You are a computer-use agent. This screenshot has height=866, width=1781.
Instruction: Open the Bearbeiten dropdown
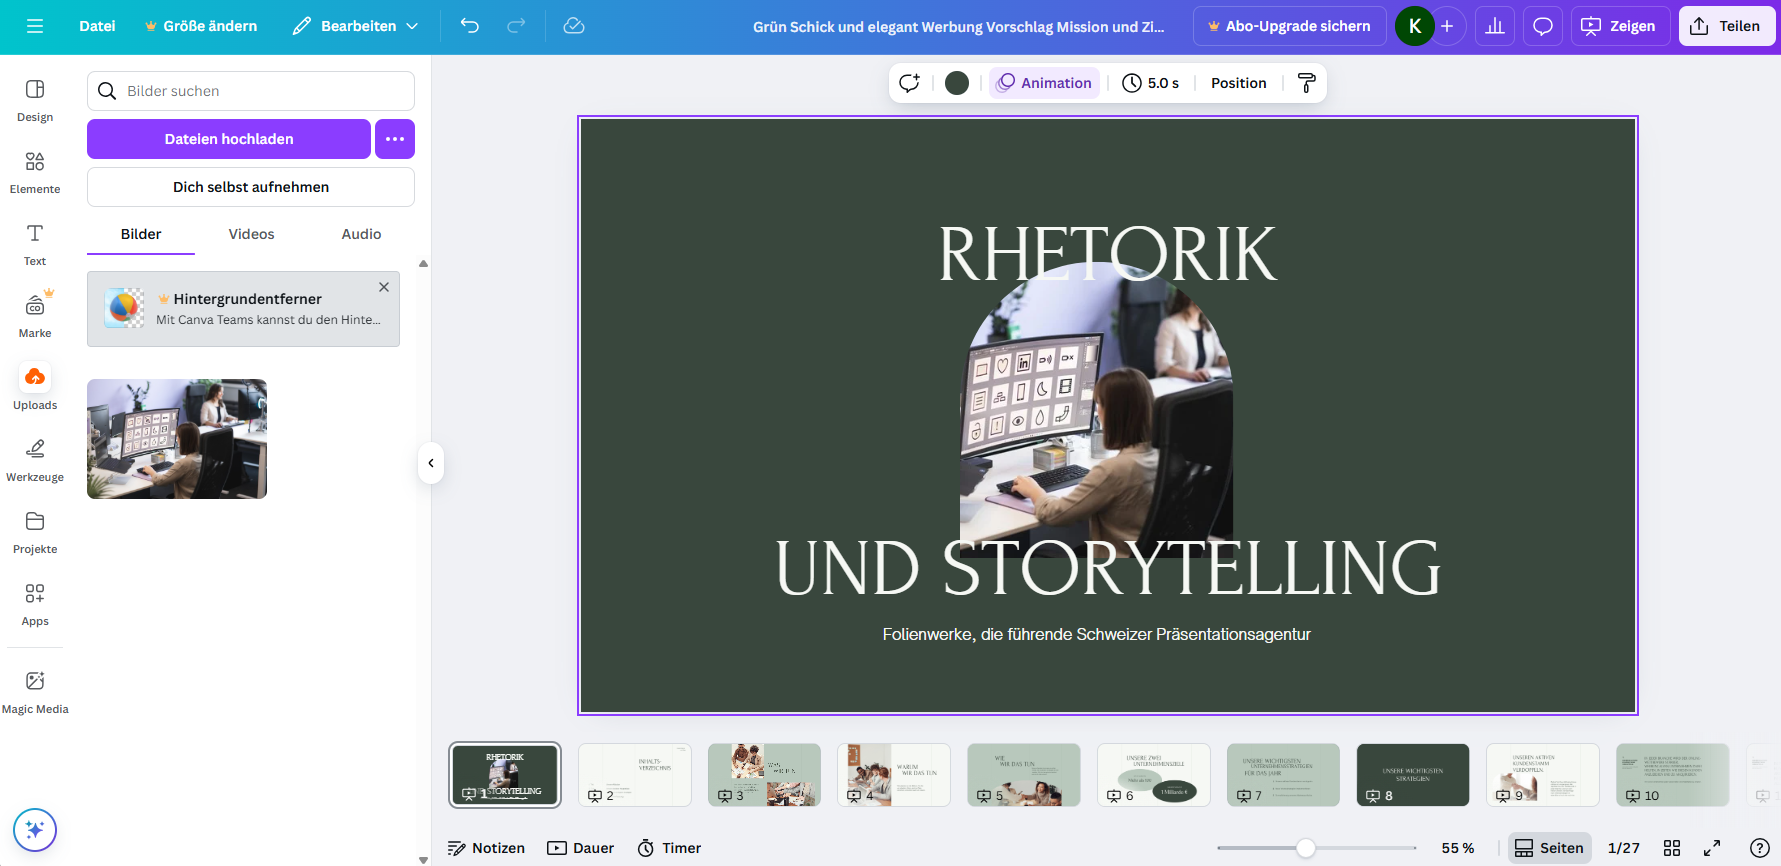pyautogui.click(x=355, y=26)
